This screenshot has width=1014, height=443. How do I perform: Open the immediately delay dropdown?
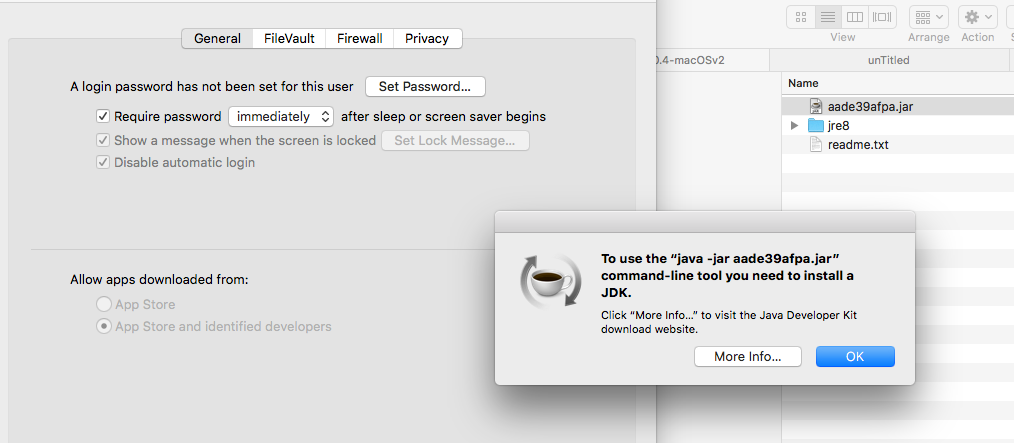tap(281, 116)
